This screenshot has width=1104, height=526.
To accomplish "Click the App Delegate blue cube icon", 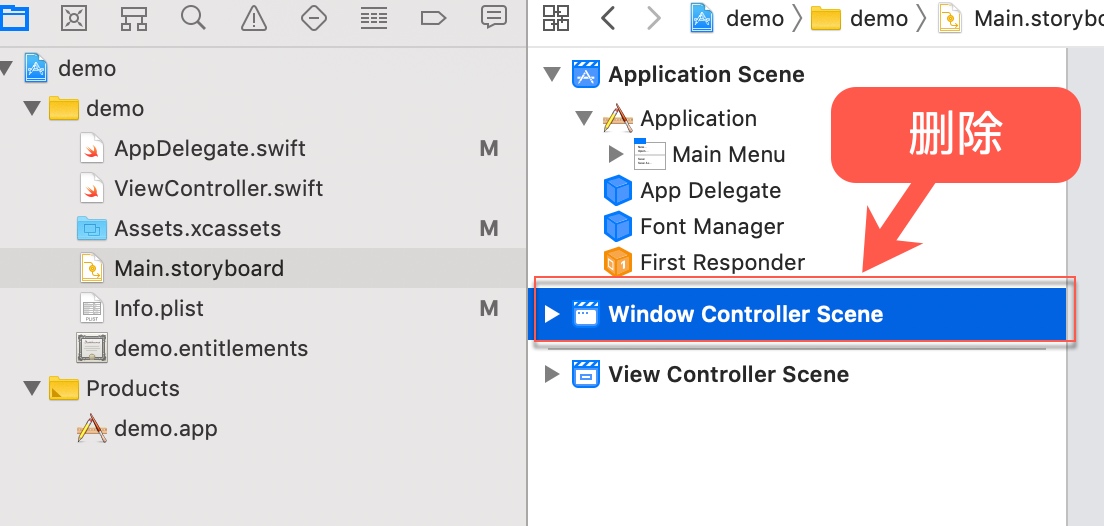I will click(x=617, y=190).
